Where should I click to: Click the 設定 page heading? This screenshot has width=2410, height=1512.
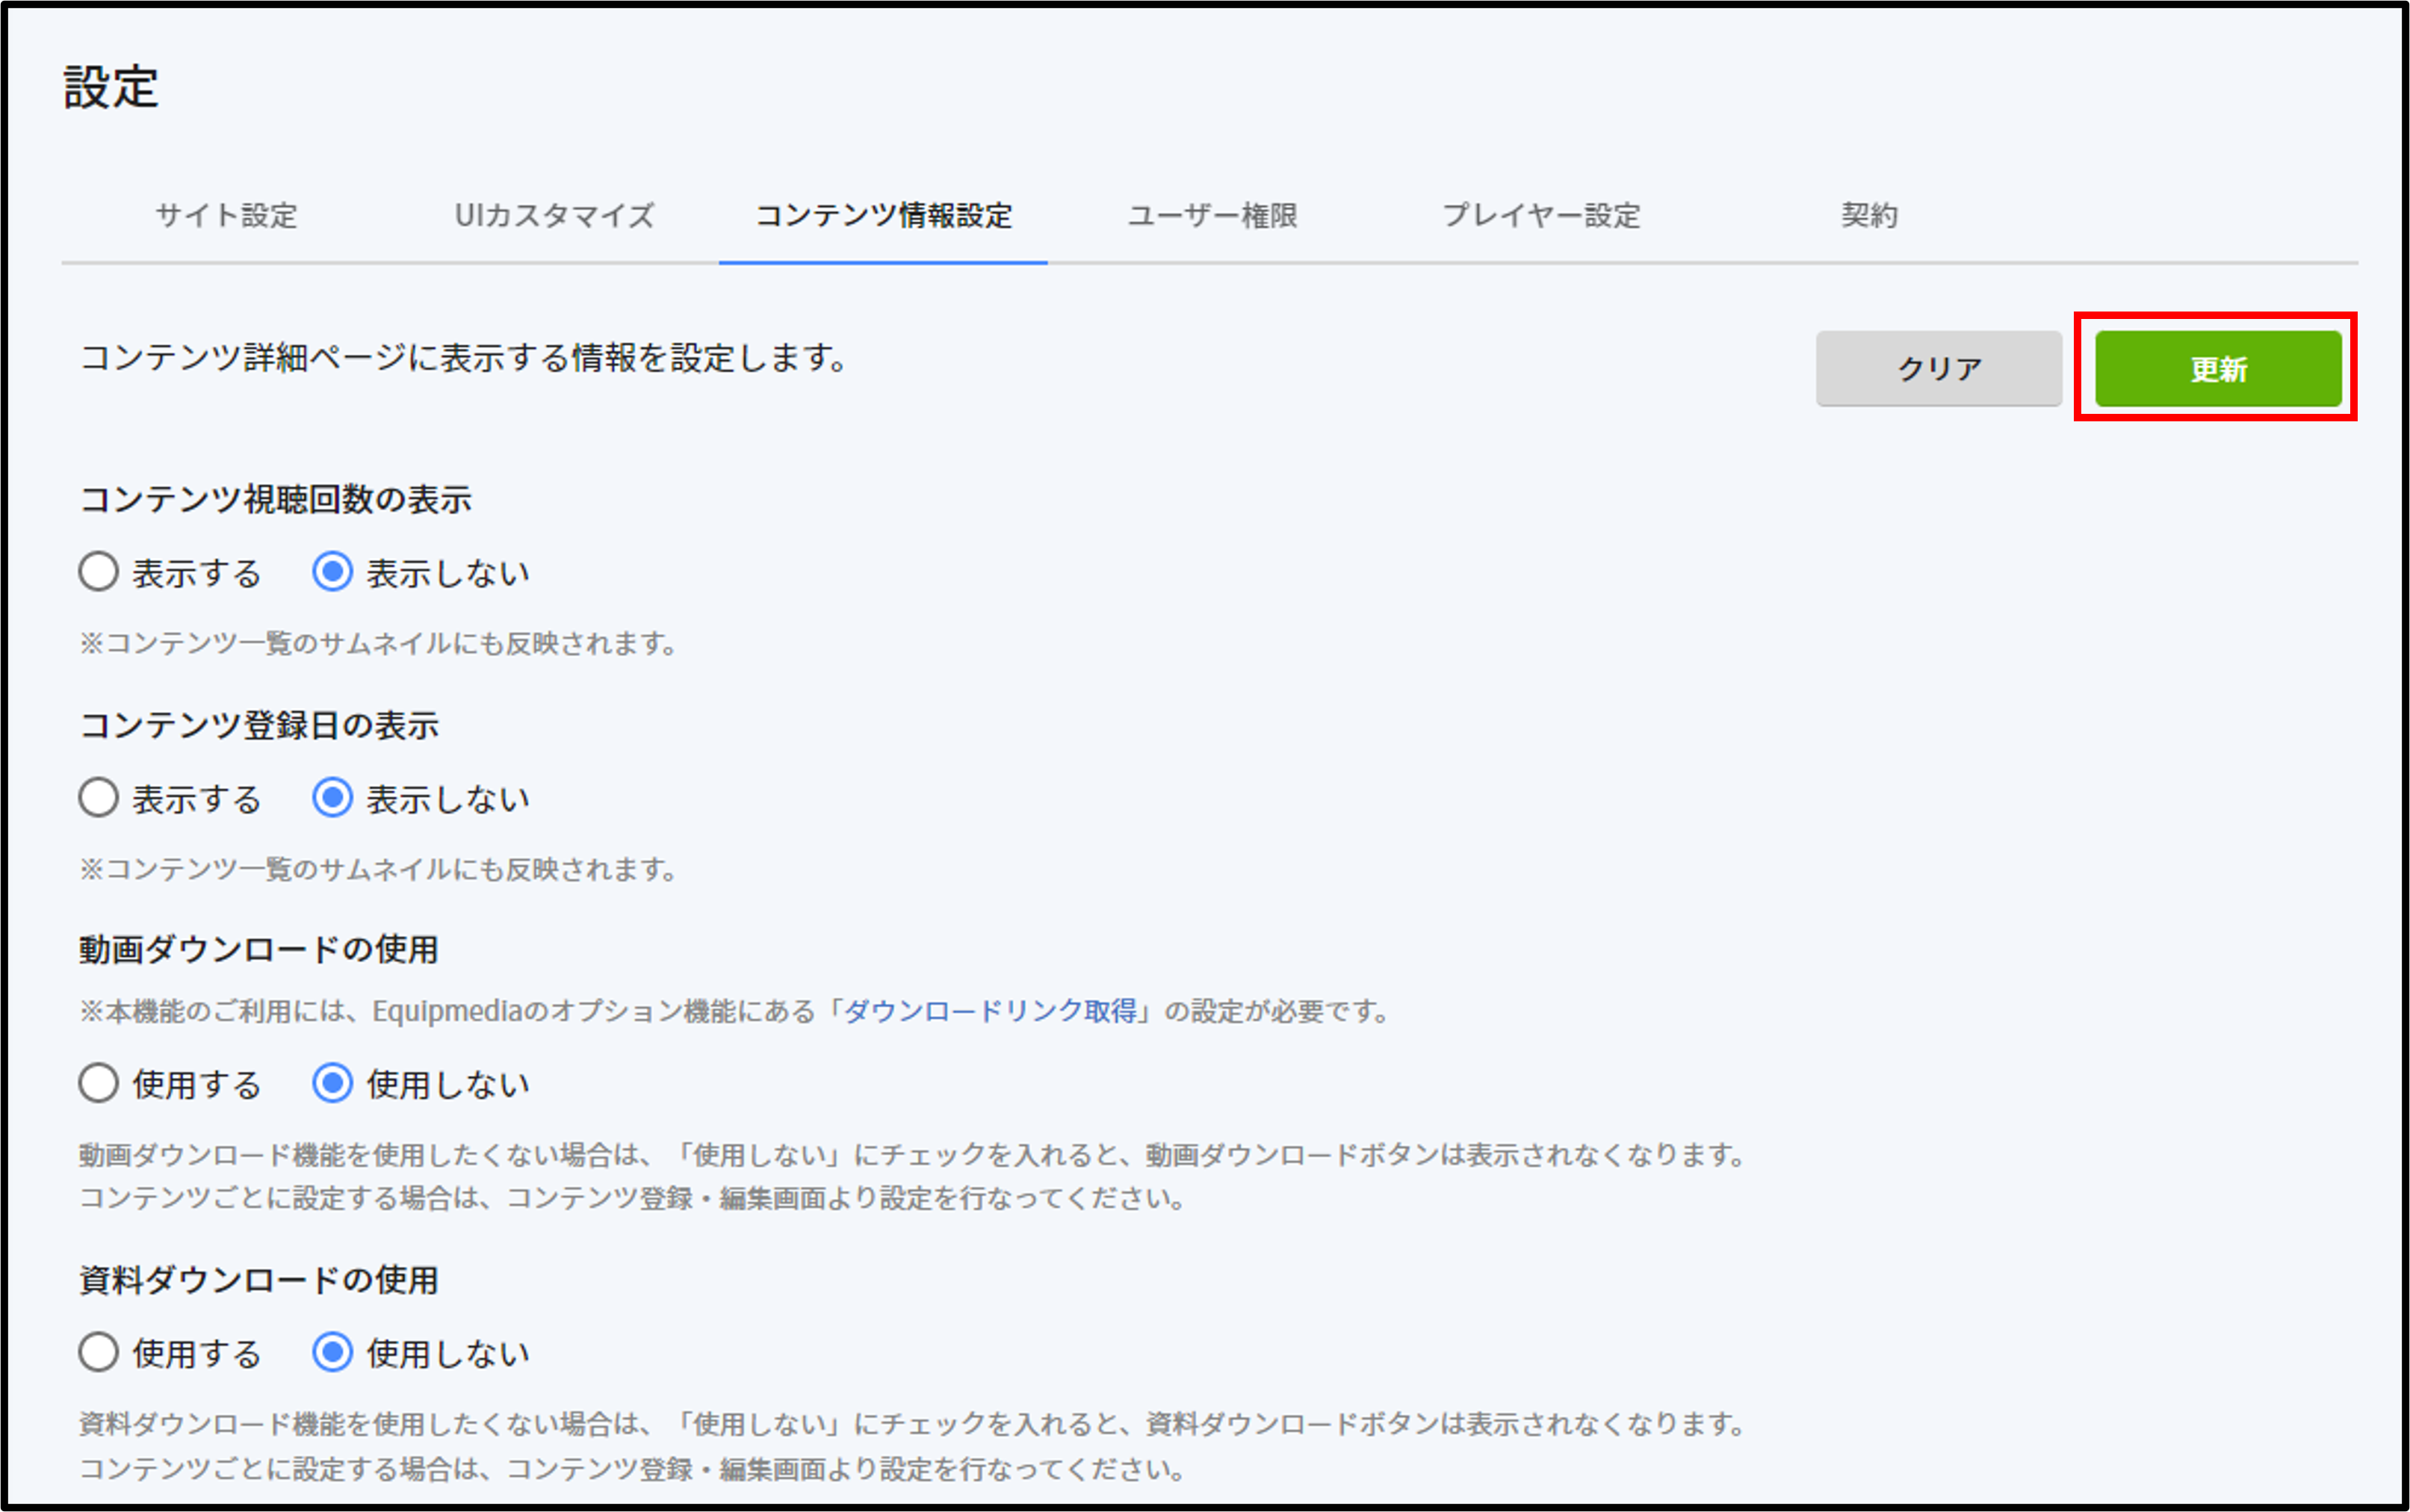[x=111, y=87]
